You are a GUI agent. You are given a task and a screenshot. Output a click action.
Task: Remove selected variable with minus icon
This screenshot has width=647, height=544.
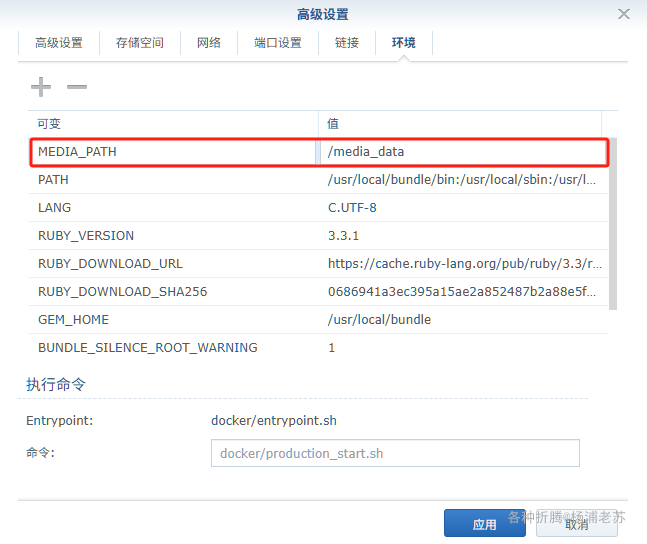pos(77,87)
